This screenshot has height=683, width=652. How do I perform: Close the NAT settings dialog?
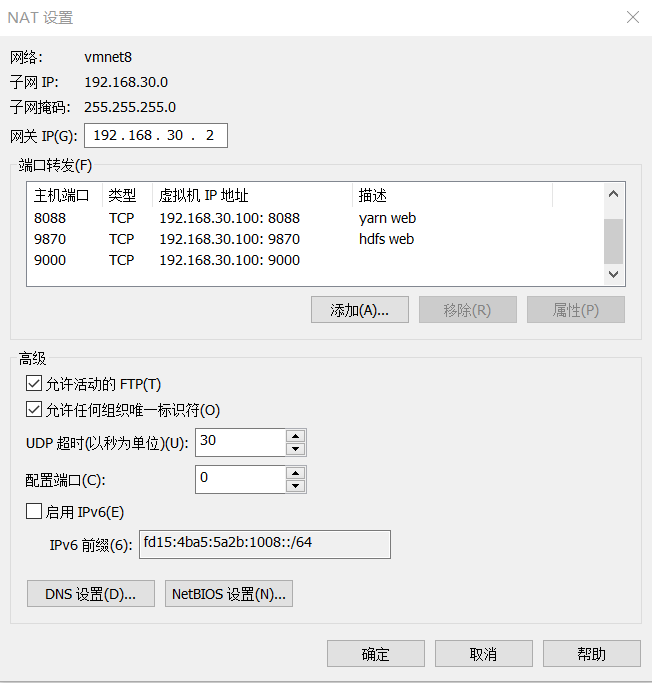click(x=632, y=18)
